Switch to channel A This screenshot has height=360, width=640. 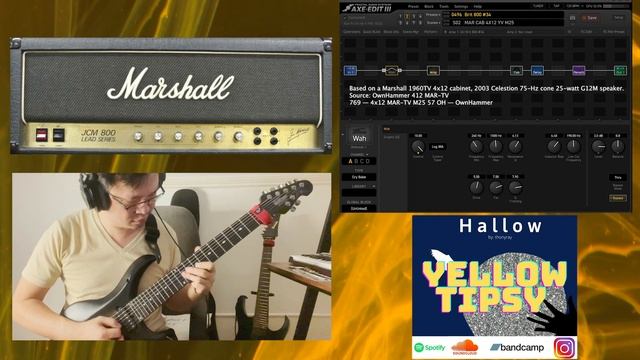coord(350,161)
